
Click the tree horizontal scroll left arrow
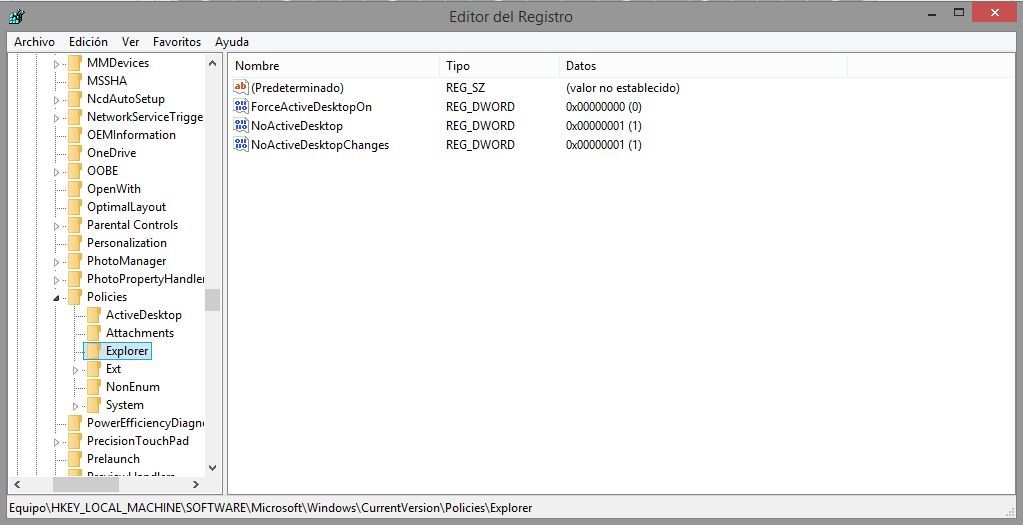click(17, 485)
